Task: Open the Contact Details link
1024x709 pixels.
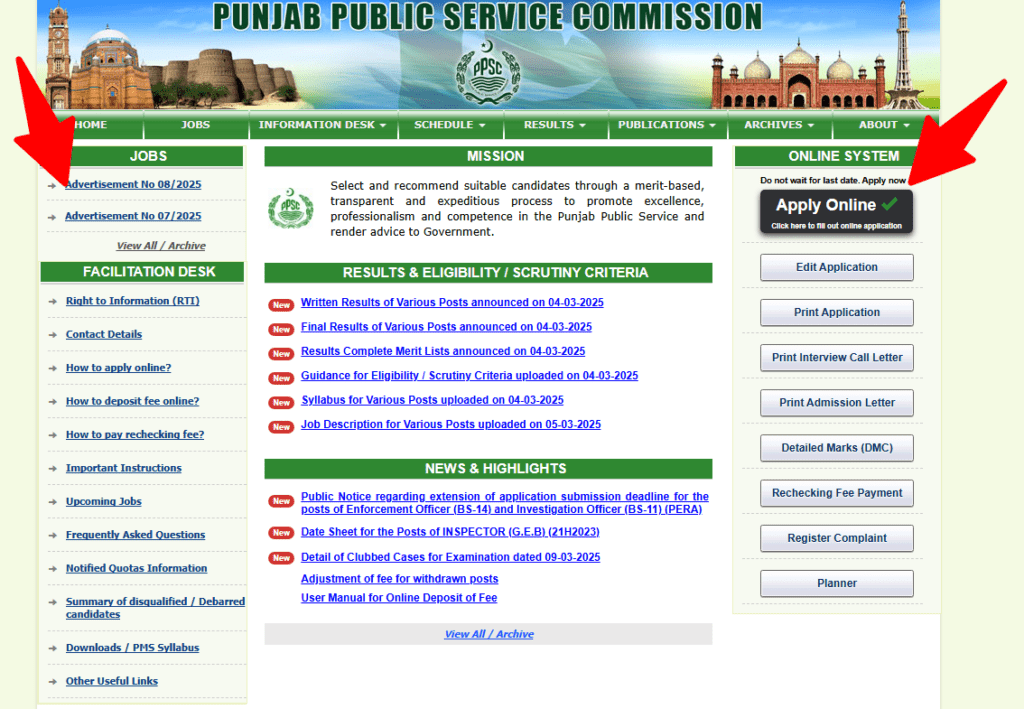Action: coord(104,334)
